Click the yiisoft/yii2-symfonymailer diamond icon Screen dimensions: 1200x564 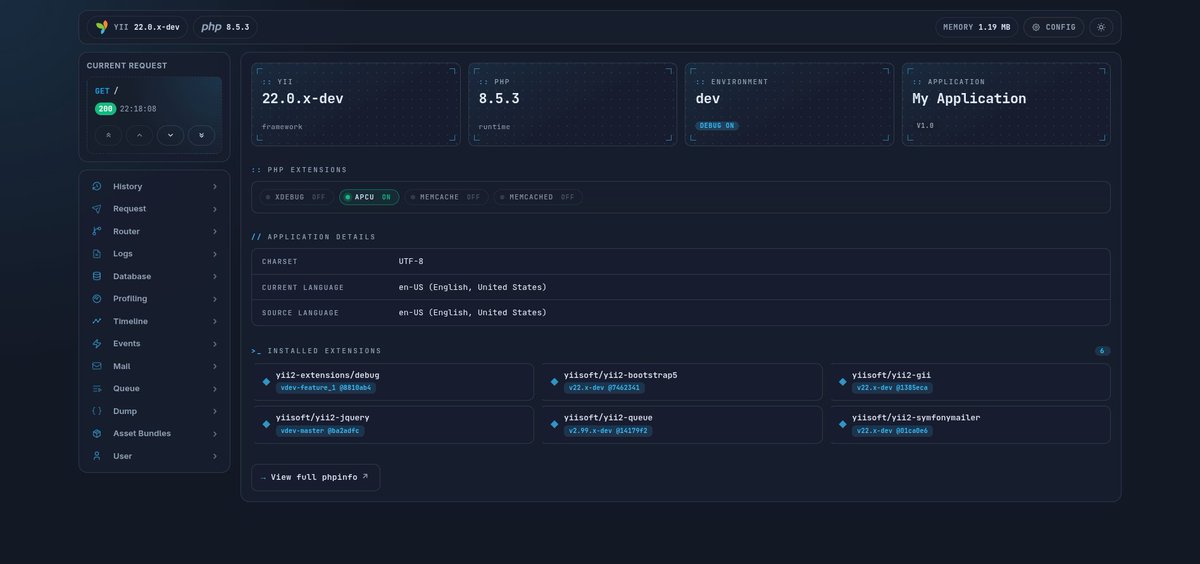point(842,424)
